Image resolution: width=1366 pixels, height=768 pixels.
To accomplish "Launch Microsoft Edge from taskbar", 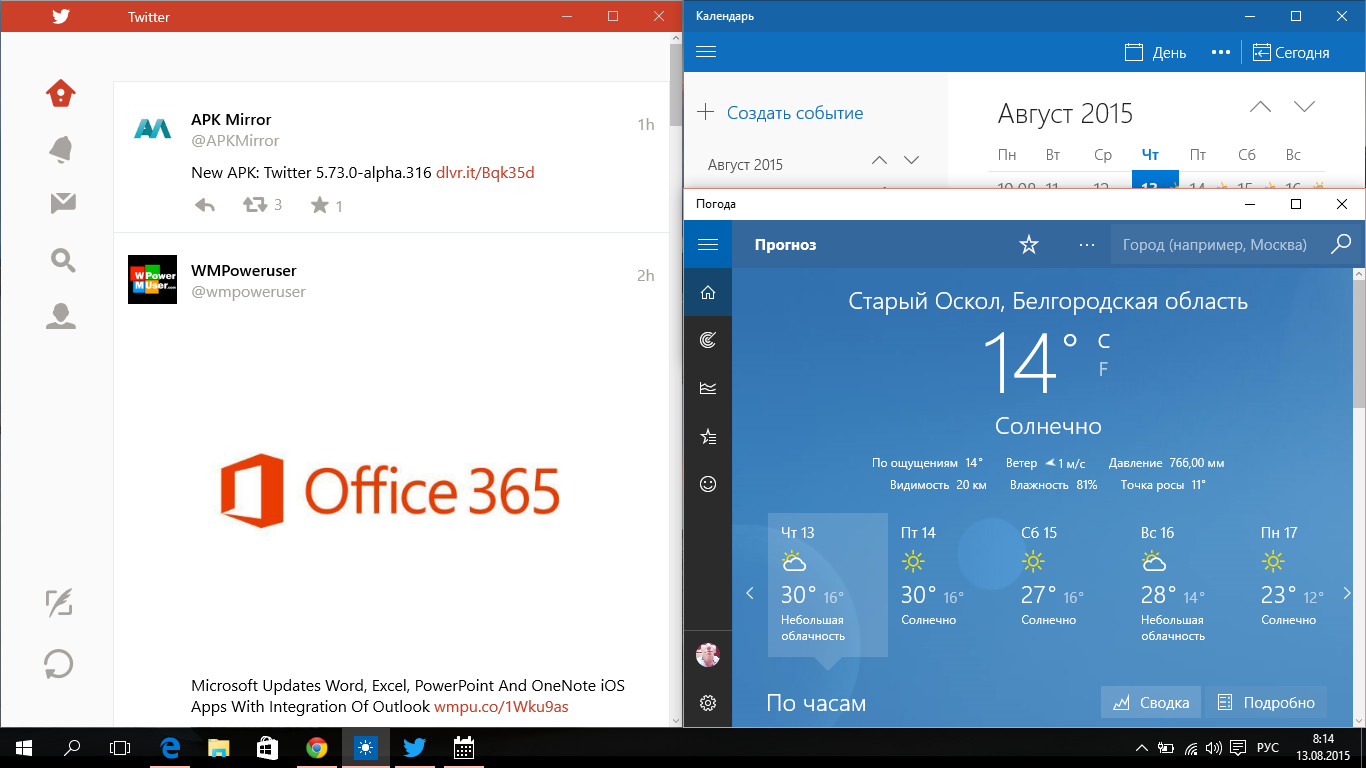I will (169, 747).
